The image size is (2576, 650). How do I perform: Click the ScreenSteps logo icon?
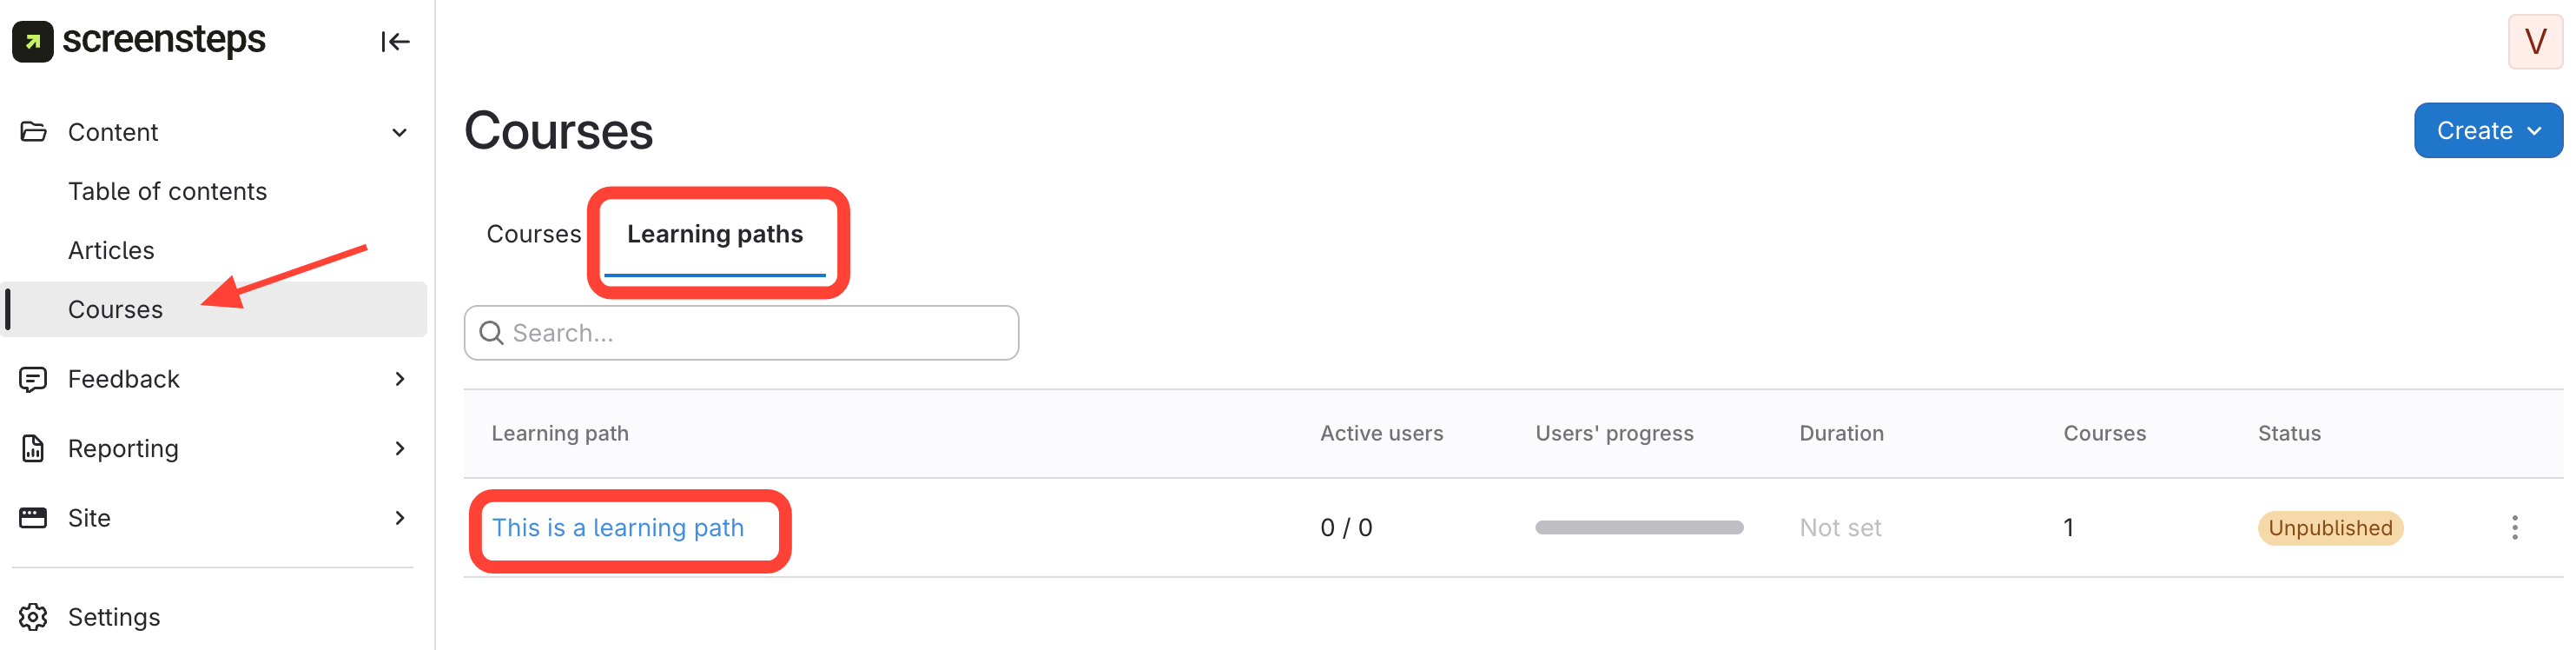(x=33, y=41)
